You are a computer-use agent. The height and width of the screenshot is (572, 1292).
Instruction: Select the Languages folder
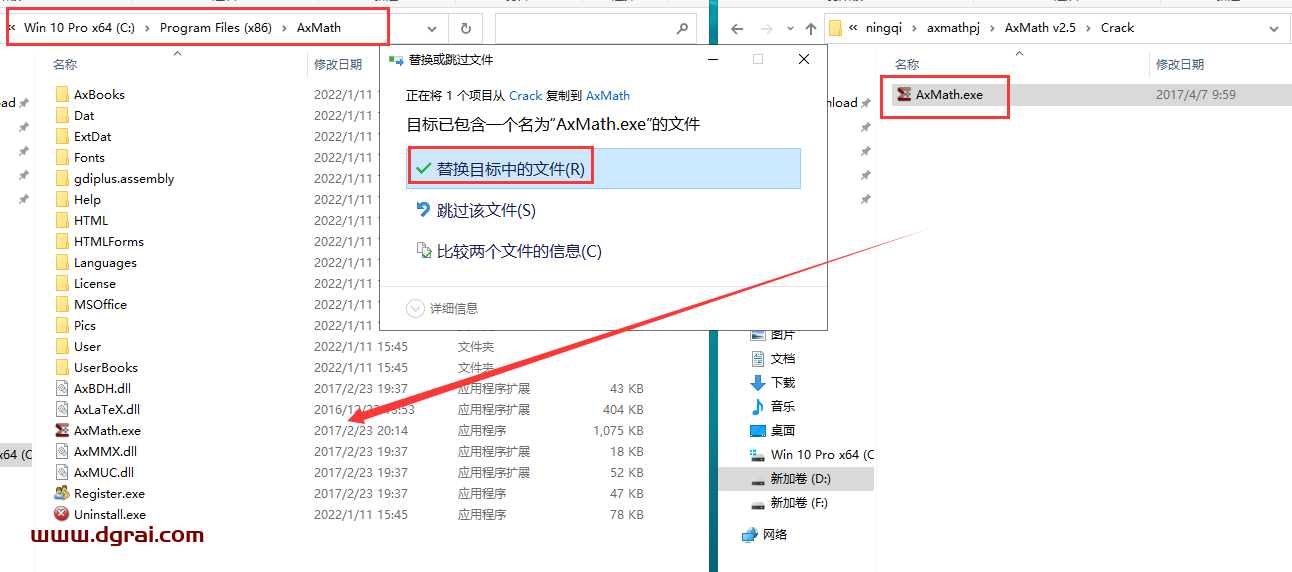point(105,262)
